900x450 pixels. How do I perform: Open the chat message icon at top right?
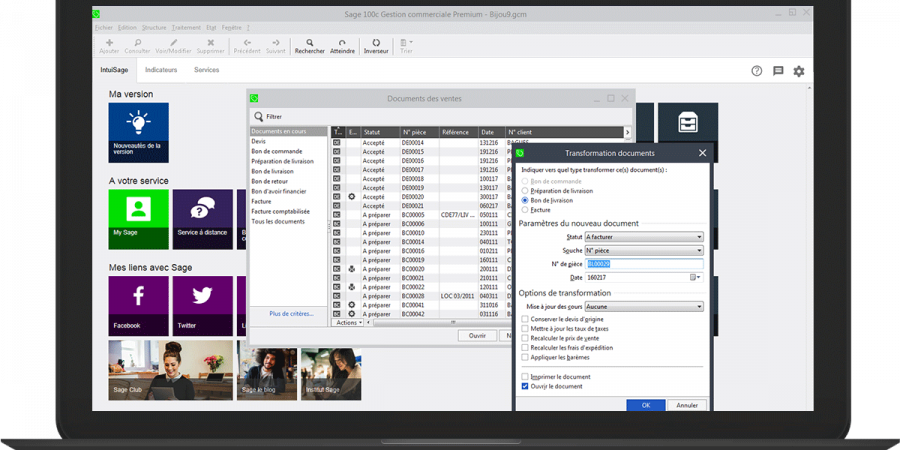778,71
